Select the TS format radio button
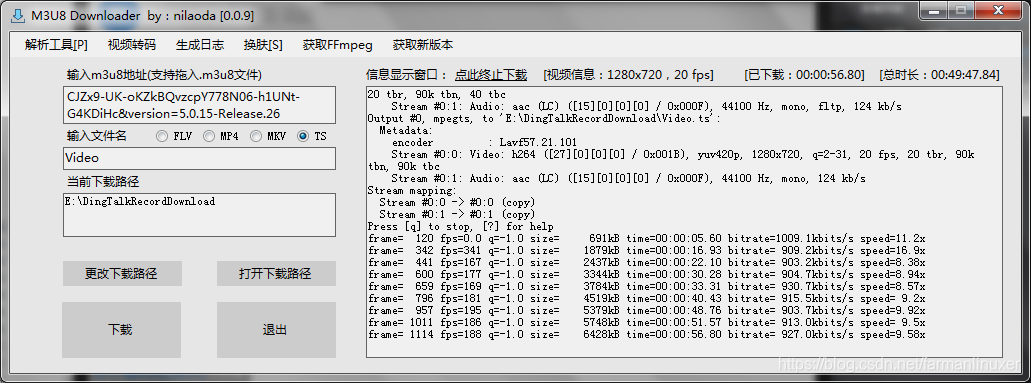Image resolution: width=1031 pixels, height=383 pixels. point(302,136)
